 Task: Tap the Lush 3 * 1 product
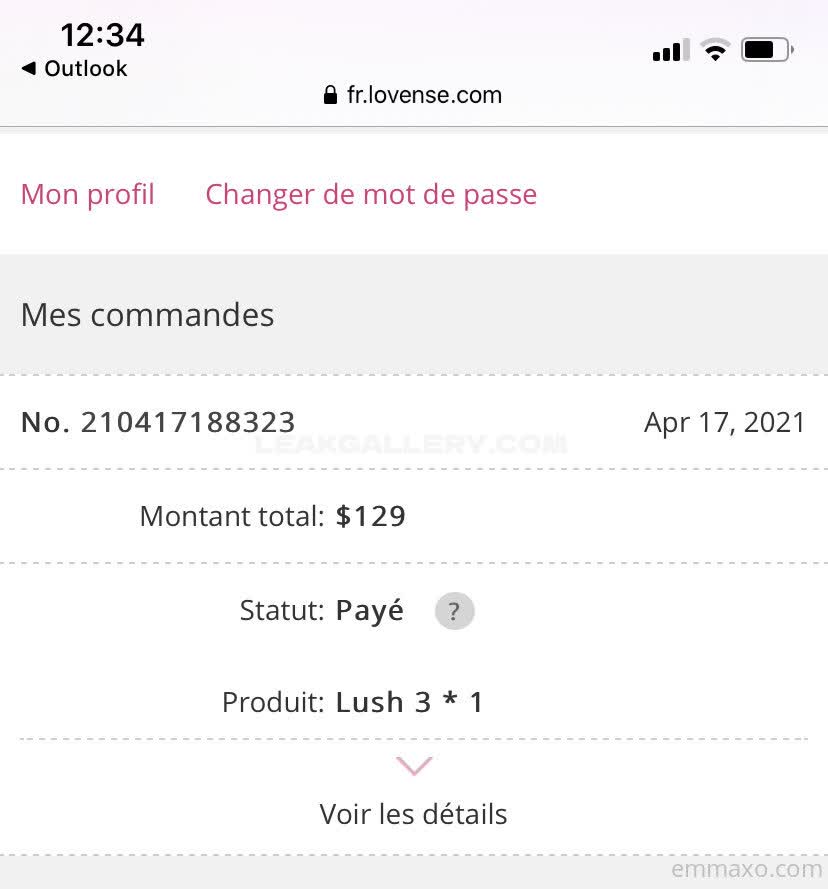point(410,702)
